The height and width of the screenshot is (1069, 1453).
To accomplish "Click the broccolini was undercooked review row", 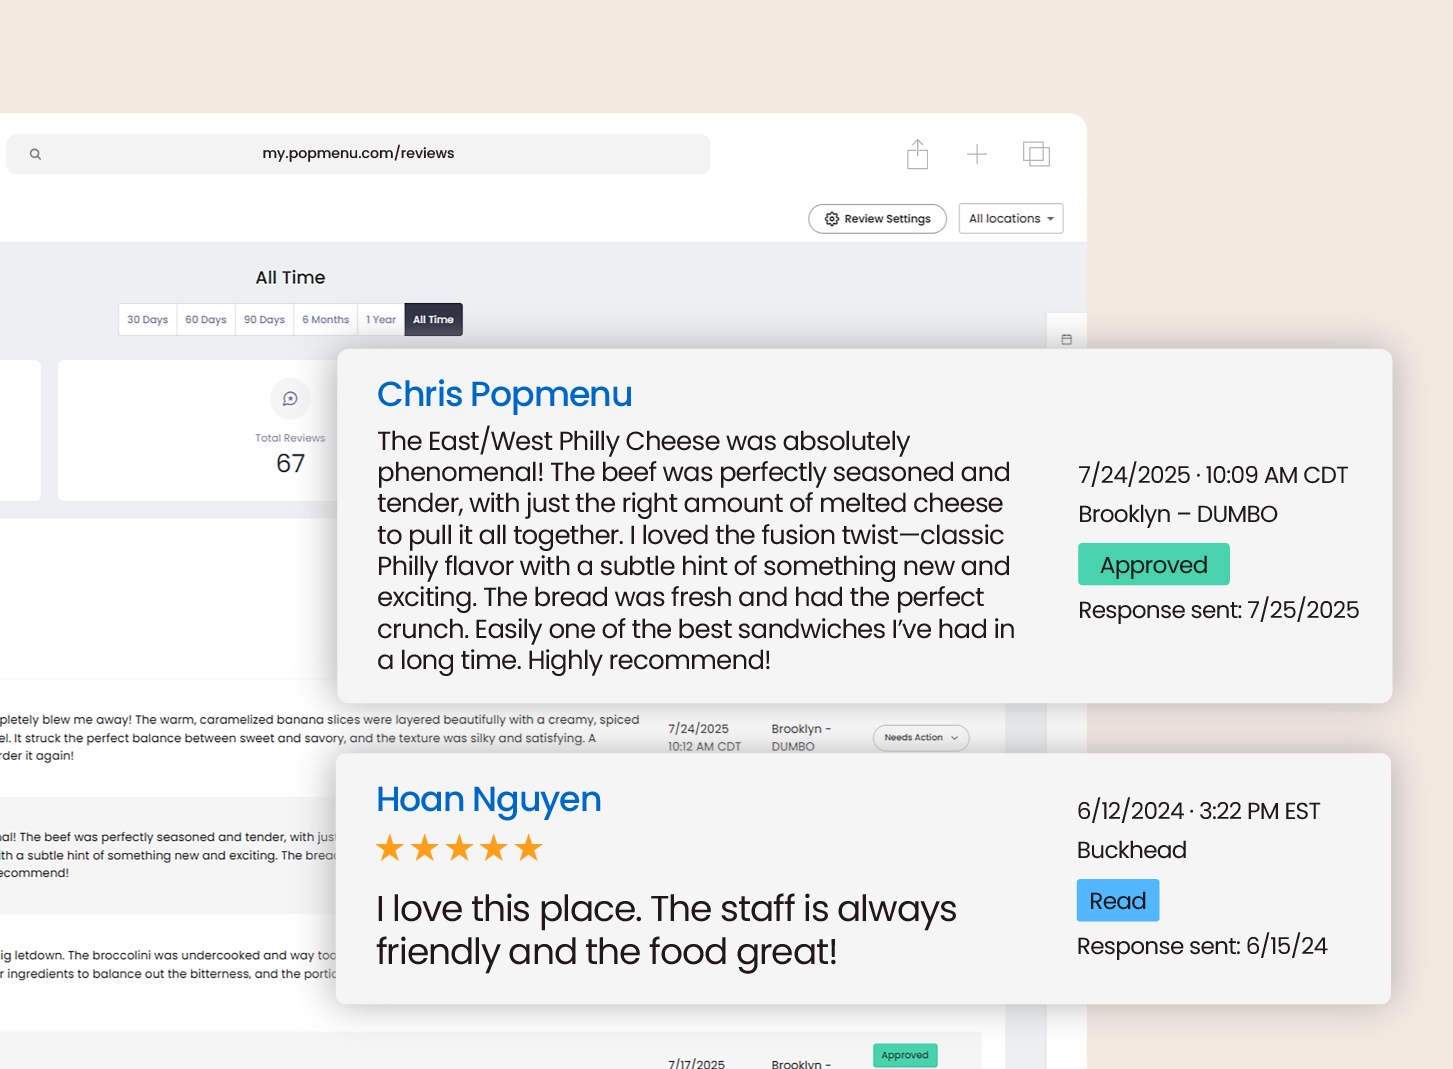I will 168,965.
